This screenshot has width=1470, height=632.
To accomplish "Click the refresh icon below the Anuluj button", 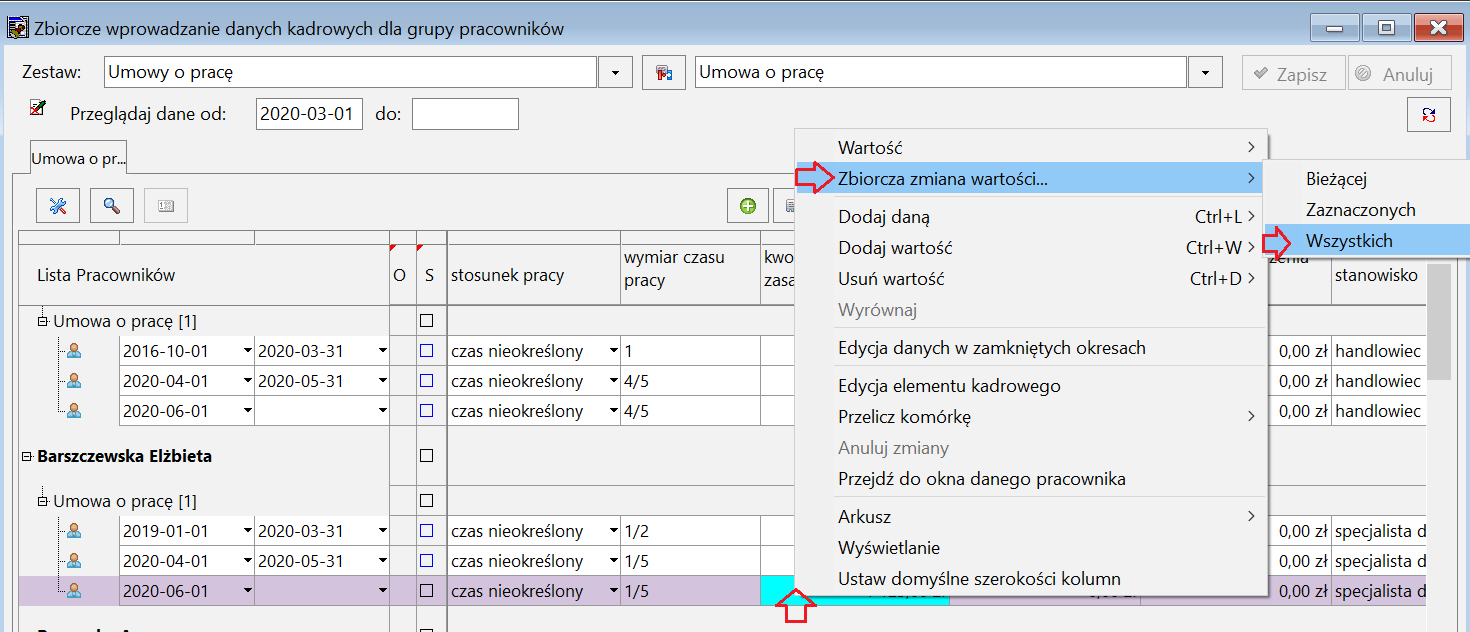I will tap(1428, 114).
